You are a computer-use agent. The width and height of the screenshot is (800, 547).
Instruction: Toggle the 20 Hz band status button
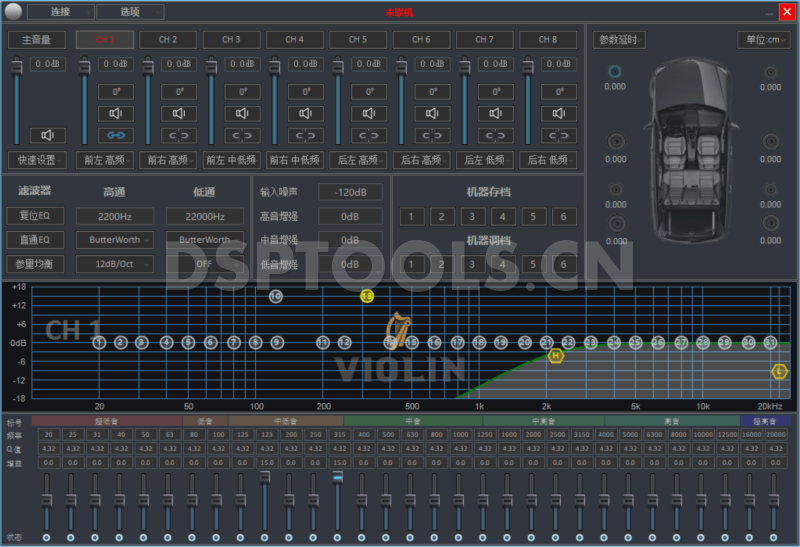tap(47, 538)
